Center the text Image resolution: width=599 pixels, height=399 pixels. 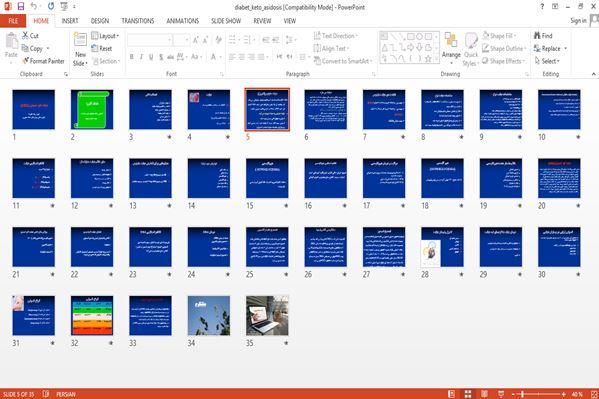pyautogui.click(x=241, y=57)
